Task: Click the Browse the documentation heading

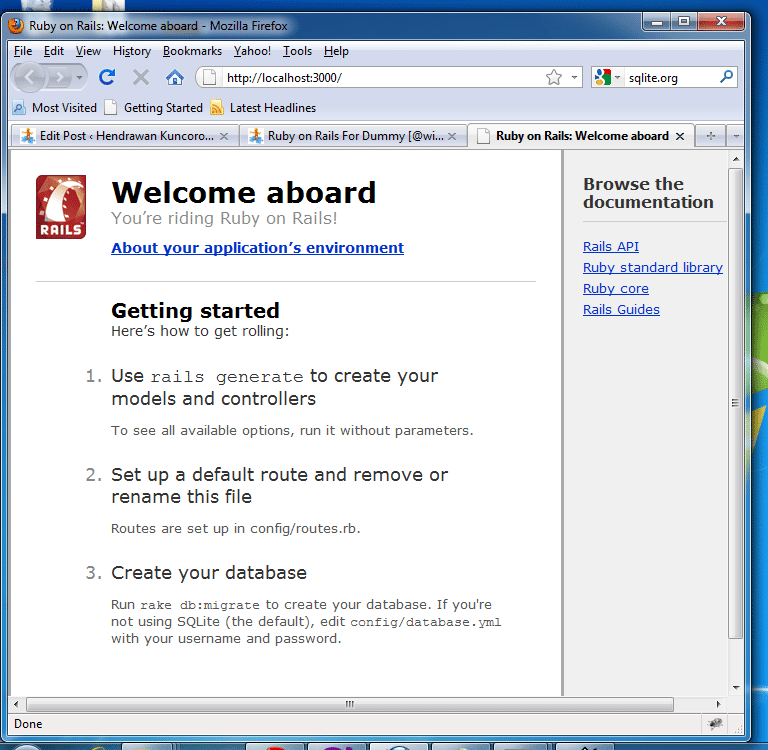Action: click(648, 193)
